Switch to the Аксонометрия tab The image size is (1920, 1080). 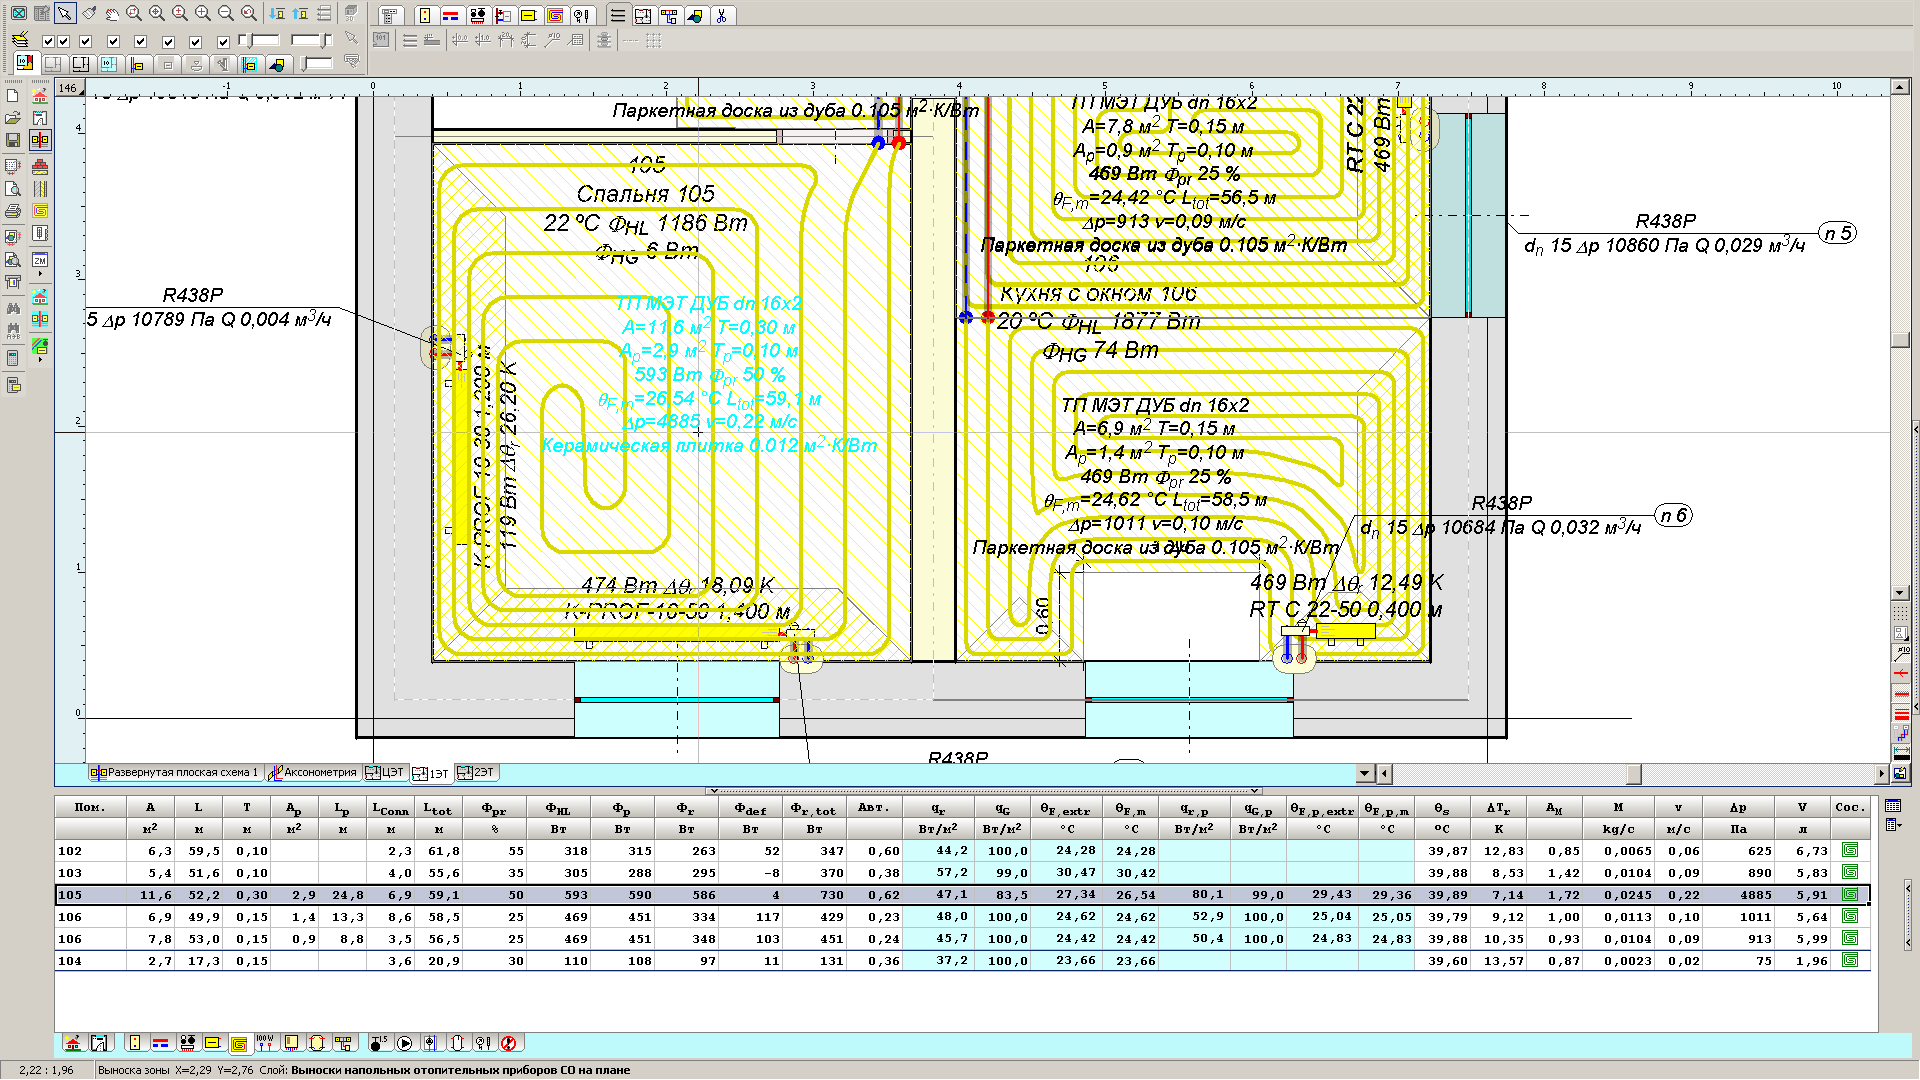tap(313, 772)
